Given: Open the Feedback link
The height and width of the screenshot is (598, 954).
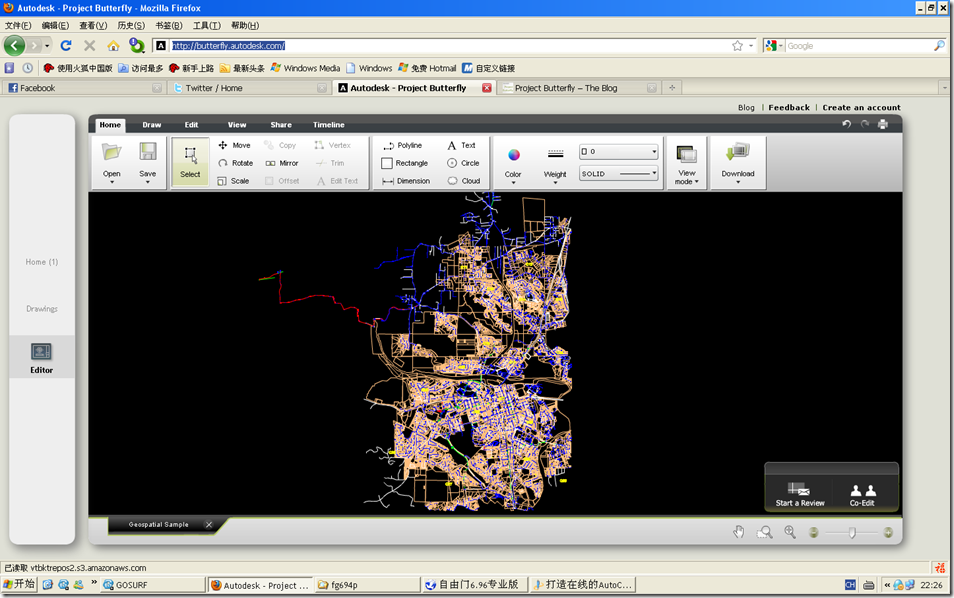Looking at the screenshot, I should coord(789,108).
